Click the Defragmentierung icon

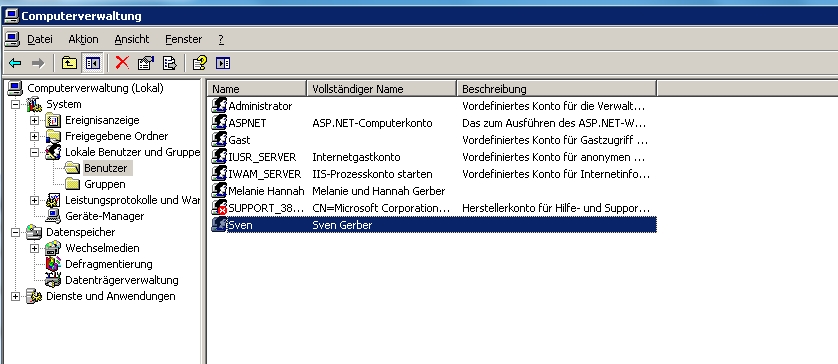(53, 264)
